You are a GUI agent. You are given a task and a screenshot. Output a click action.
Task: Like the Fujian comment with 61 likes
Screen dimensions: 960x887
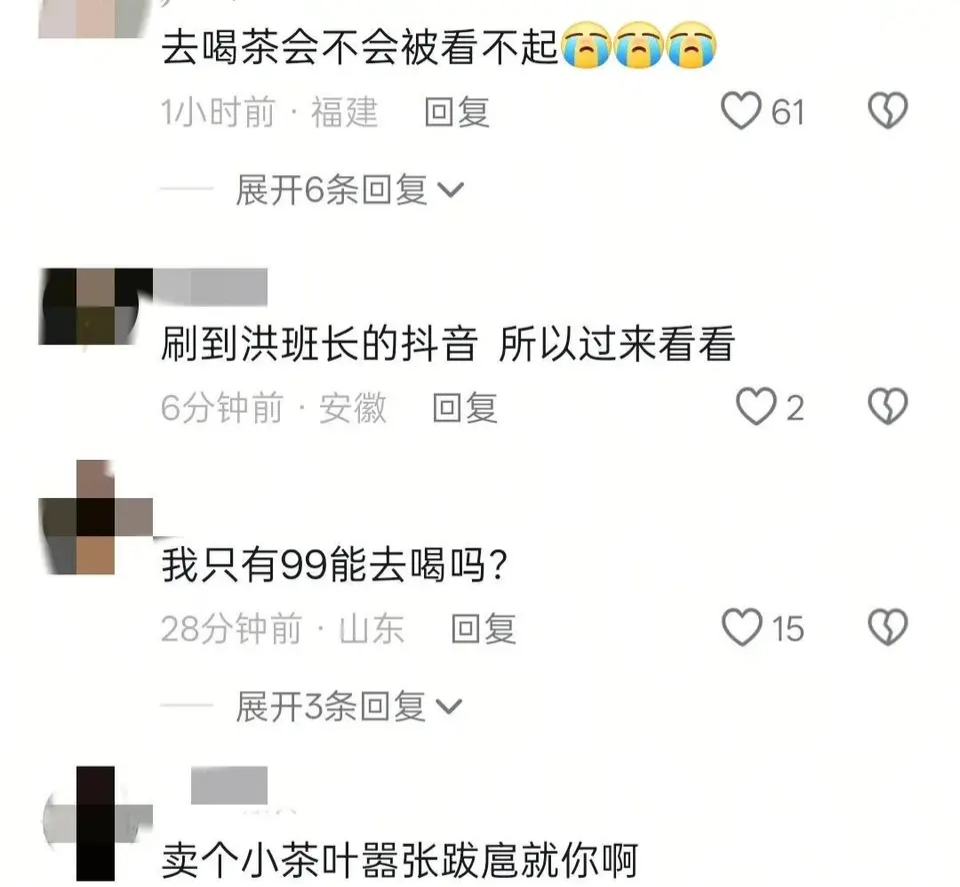pos(741,111)
